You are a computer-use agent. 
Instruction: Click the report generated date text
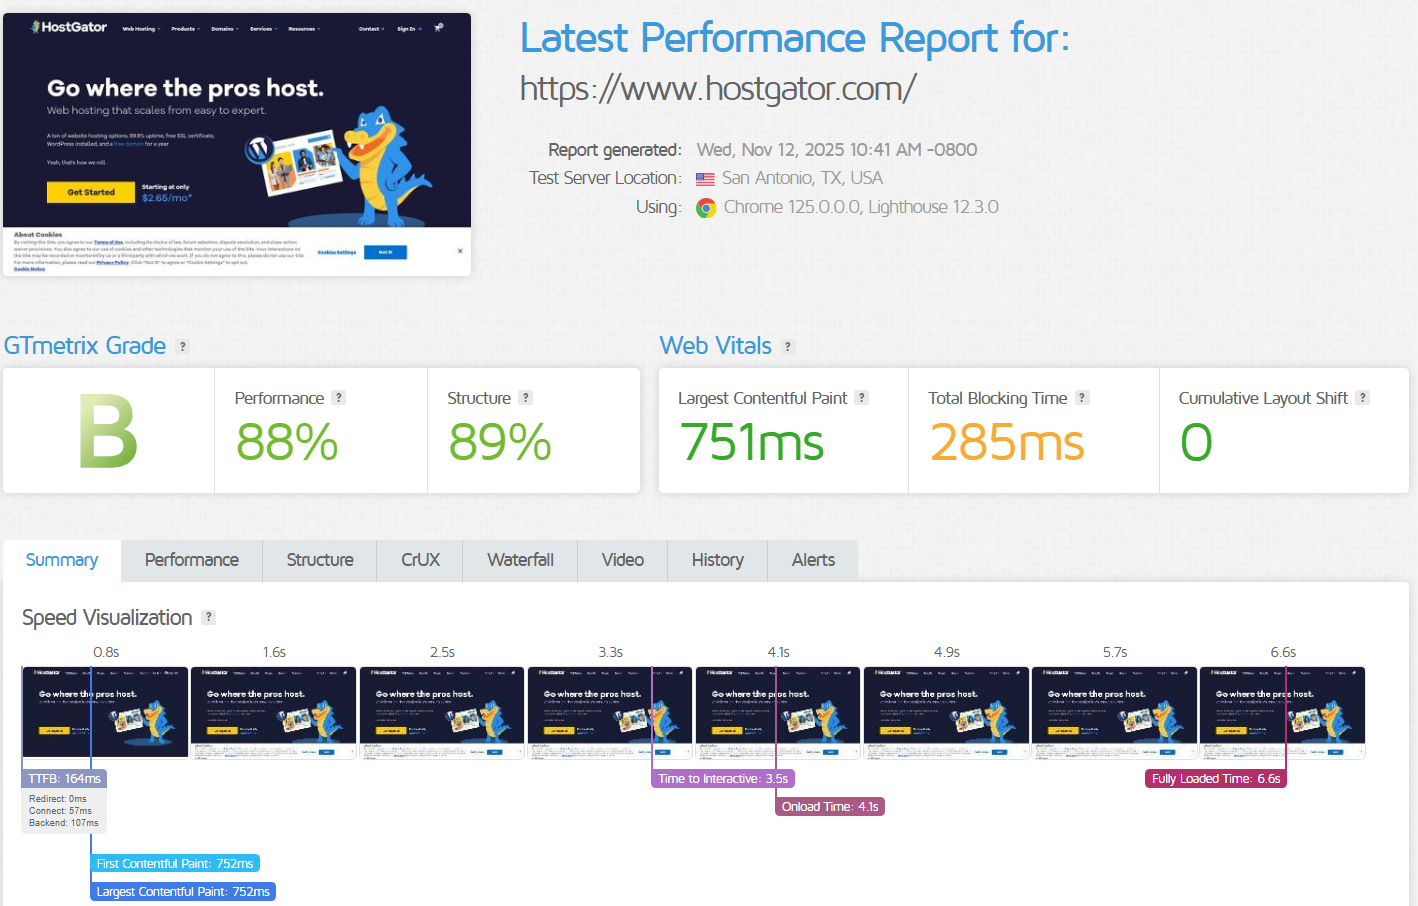(837, 150)
